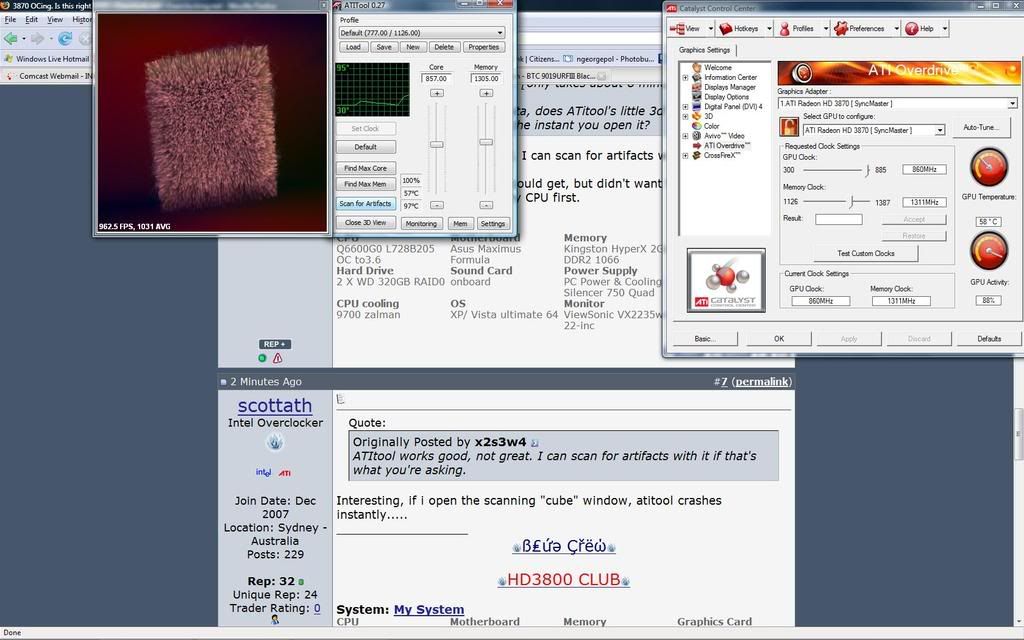Screen dimensions: 1024x640
Task: Open the Hotkeys dropdown arrow
Action: click(769, 29)
